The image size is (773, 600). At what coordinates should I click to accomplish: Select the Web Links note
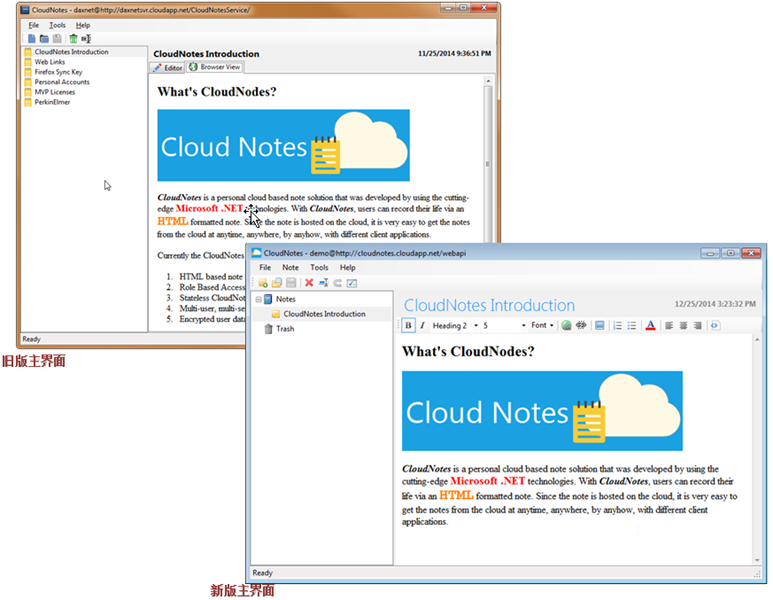[49, 62]
